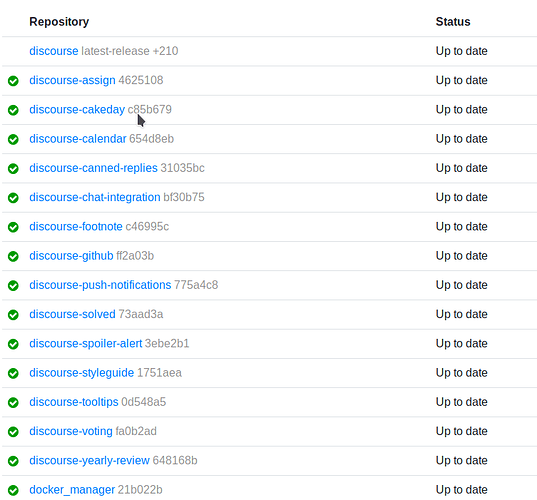Click green checkmark beside discourse-github
Screen dimensions: 537x500
click(13, 256)
